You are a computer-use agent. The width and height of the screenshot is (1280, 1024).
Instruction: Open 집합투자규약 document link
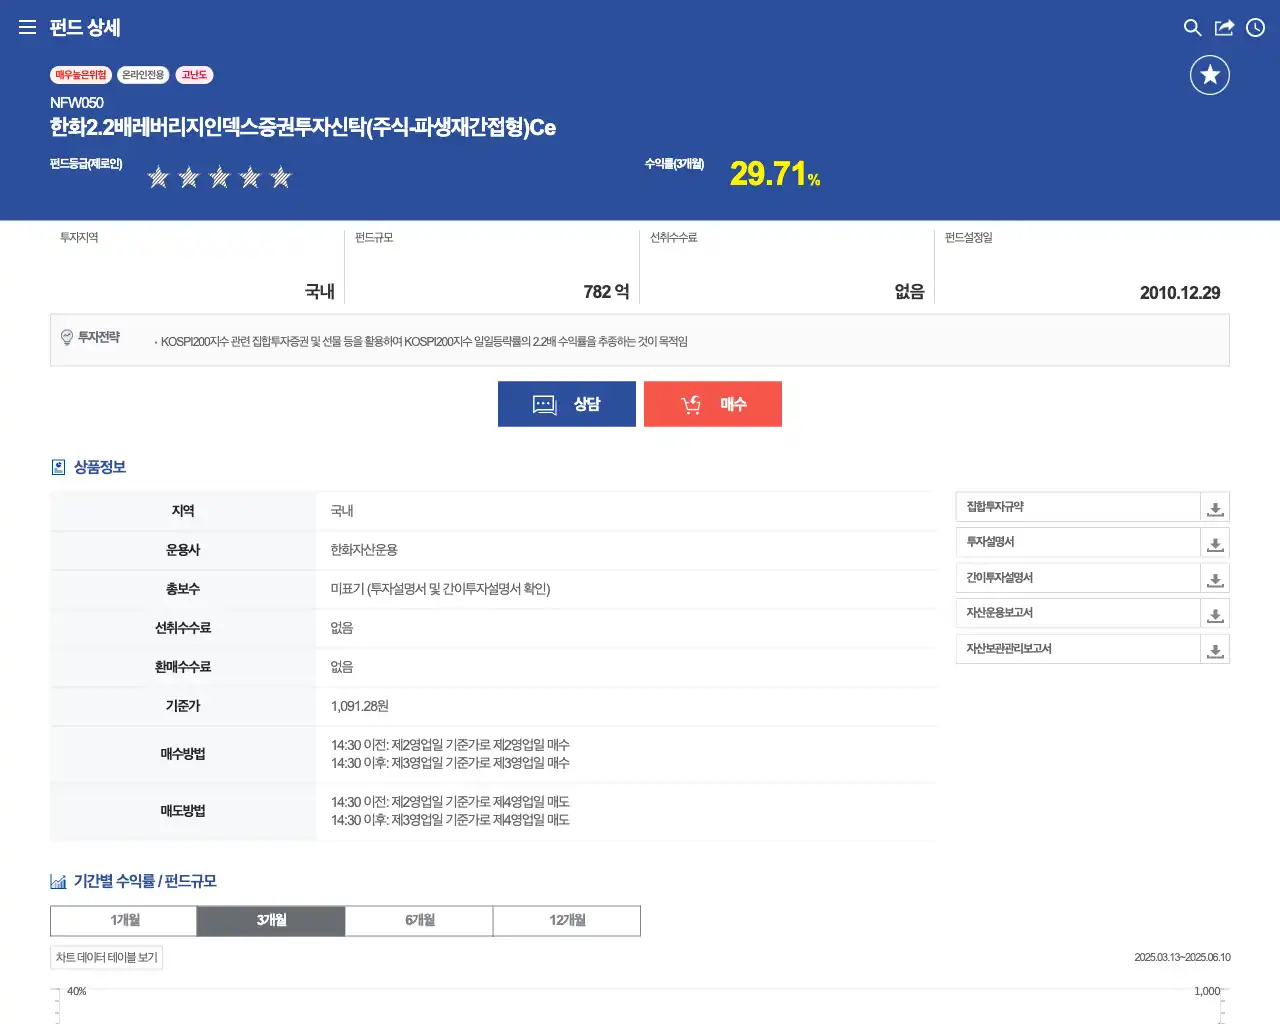[x=1078, y=507]
